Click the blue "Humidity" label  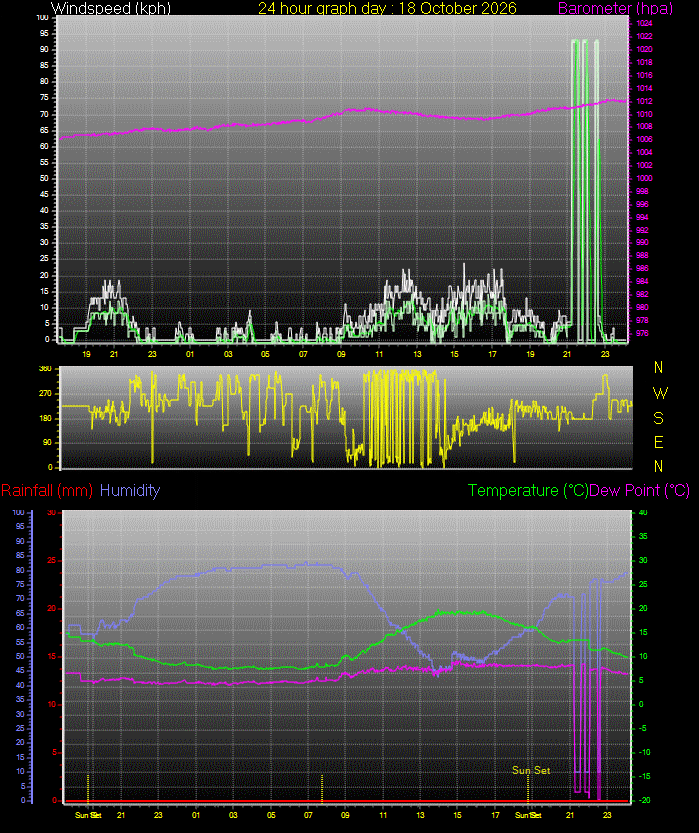[x=130, y=490]
